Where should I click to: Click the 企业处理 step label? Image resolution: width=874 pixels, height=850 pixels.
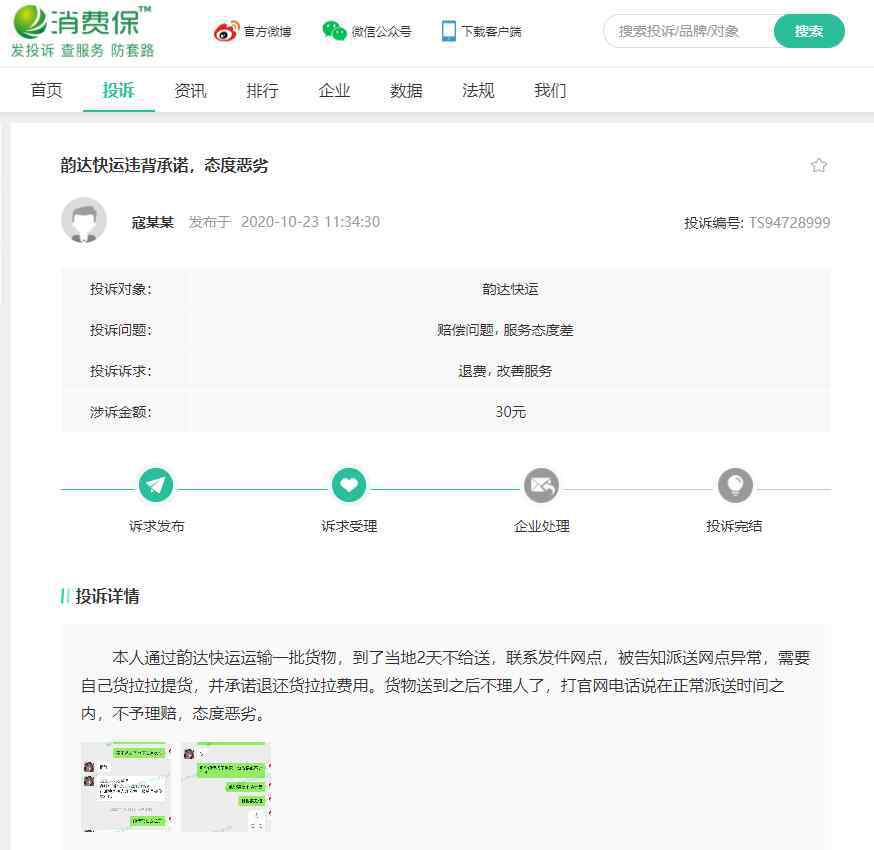pos(542,526)
